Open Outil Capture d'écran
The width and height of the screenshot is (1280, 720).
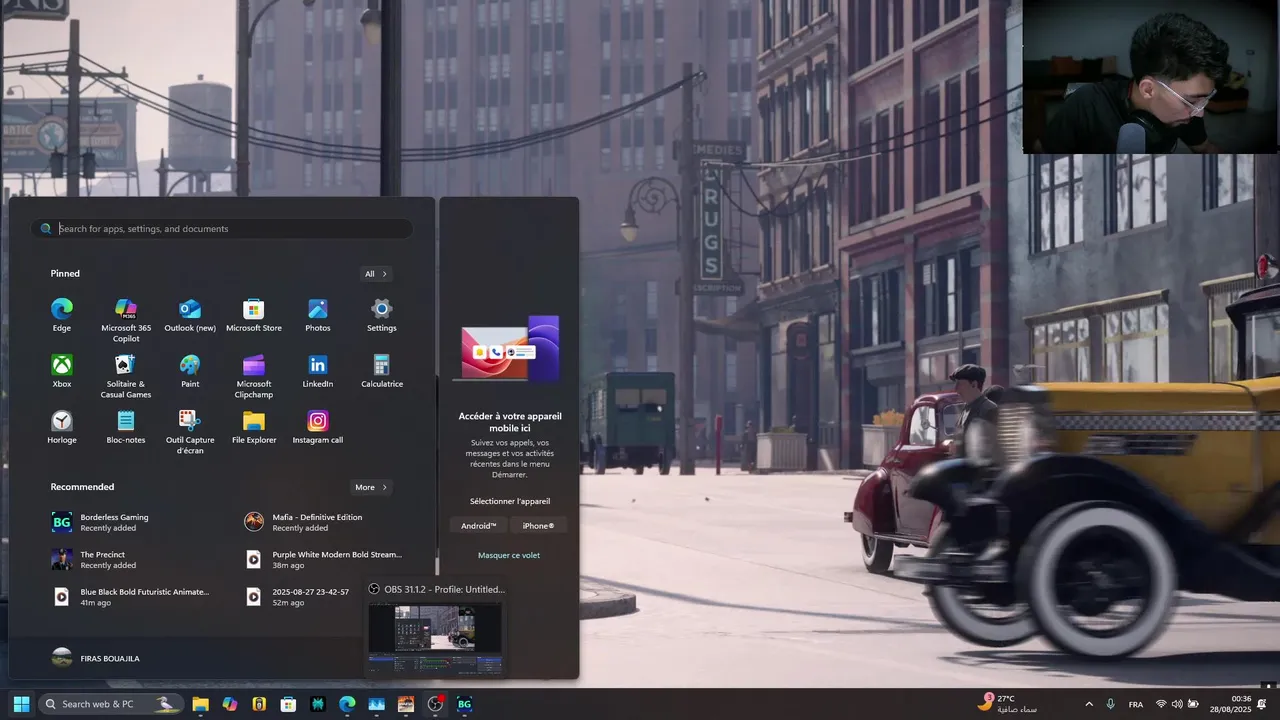pyautogui.click(x=190, y=432)
